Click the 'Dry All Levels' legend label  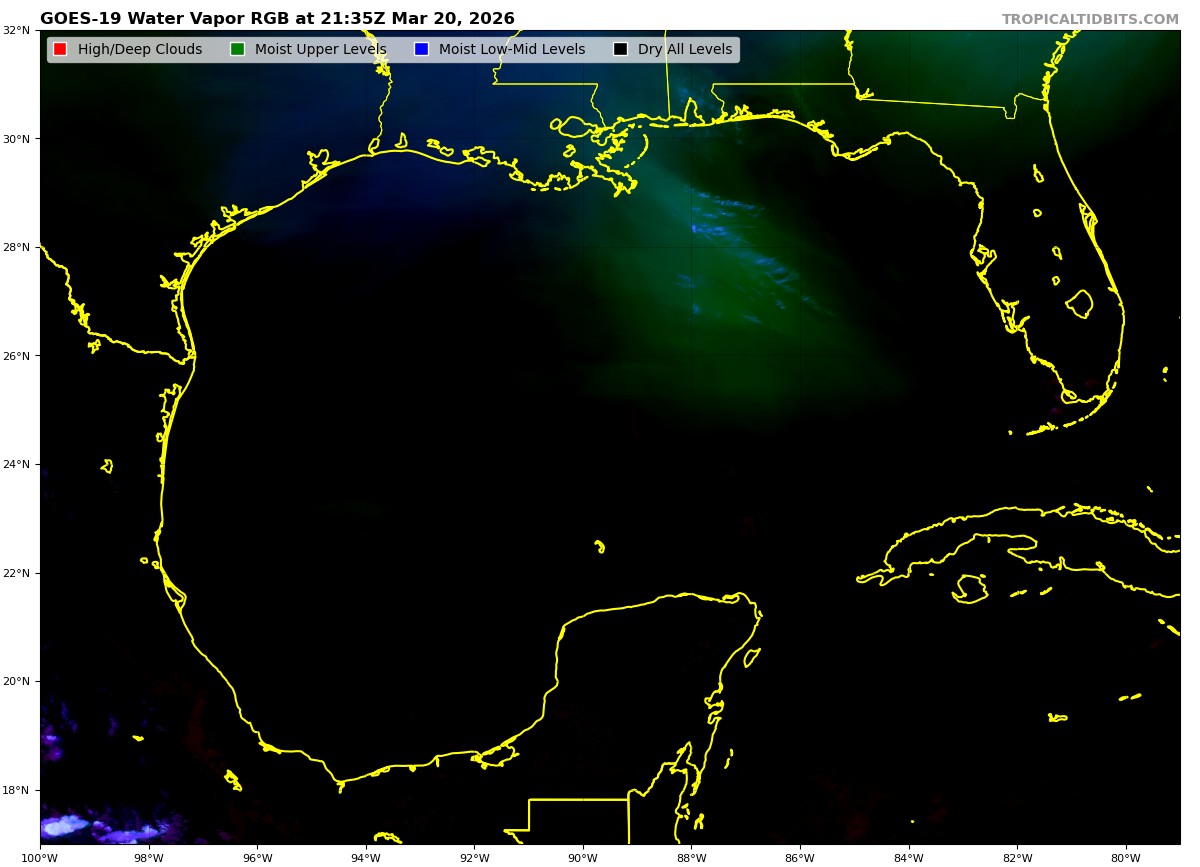[684, 50]
